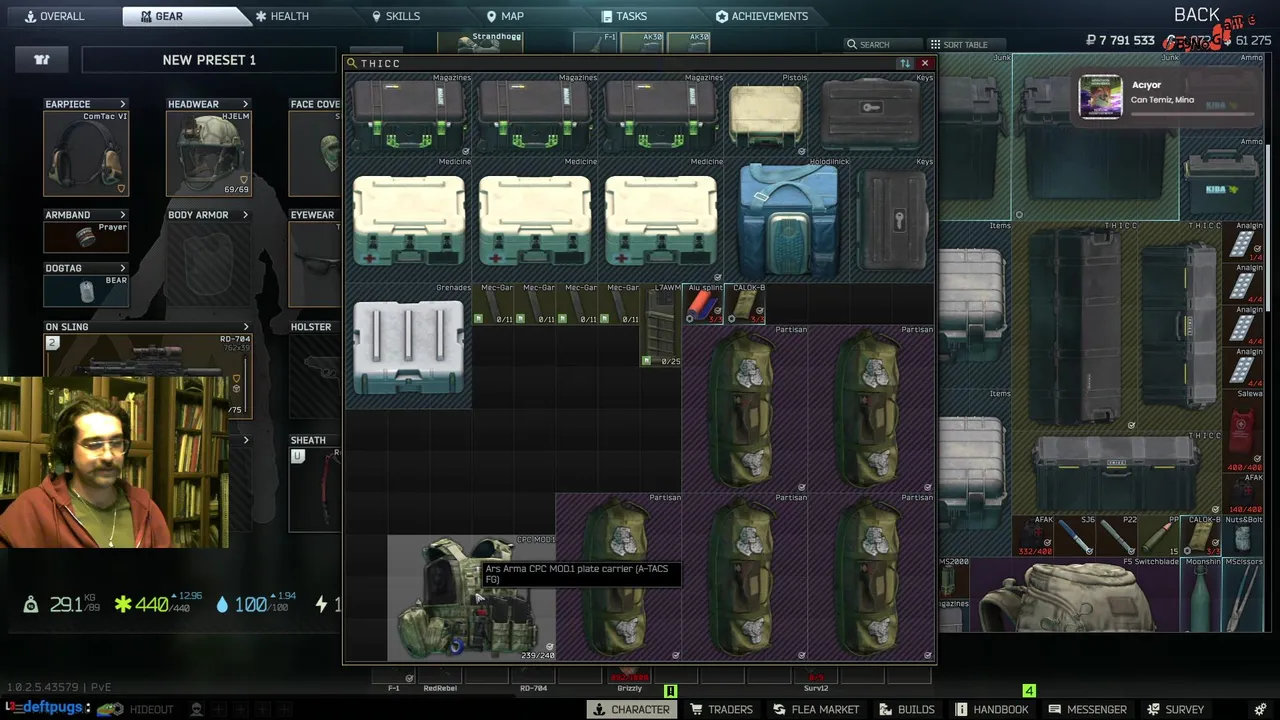Select the Prayer armband item

[86, 237]
